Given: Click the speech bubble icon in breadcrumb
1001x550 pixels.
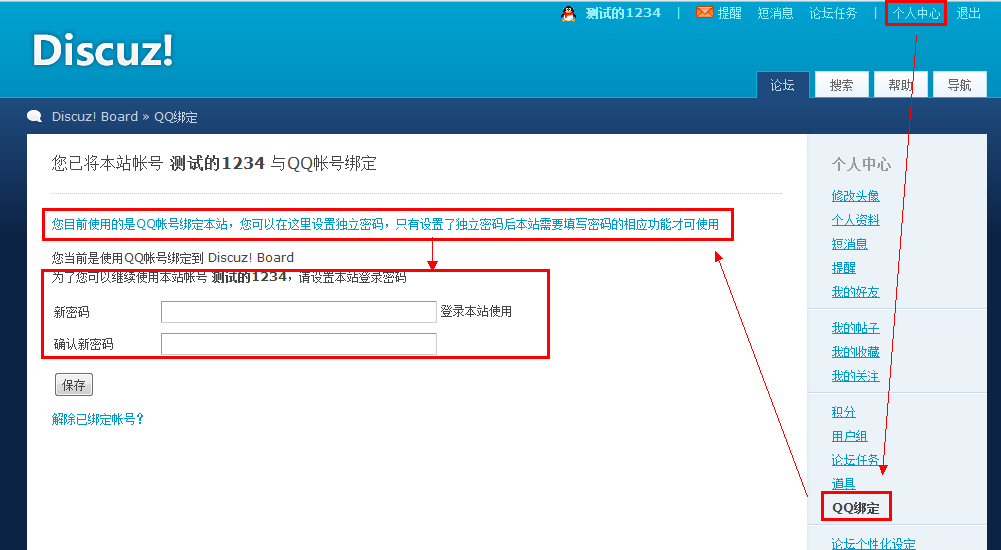Looking at the screenshot, I should [34, 116].
